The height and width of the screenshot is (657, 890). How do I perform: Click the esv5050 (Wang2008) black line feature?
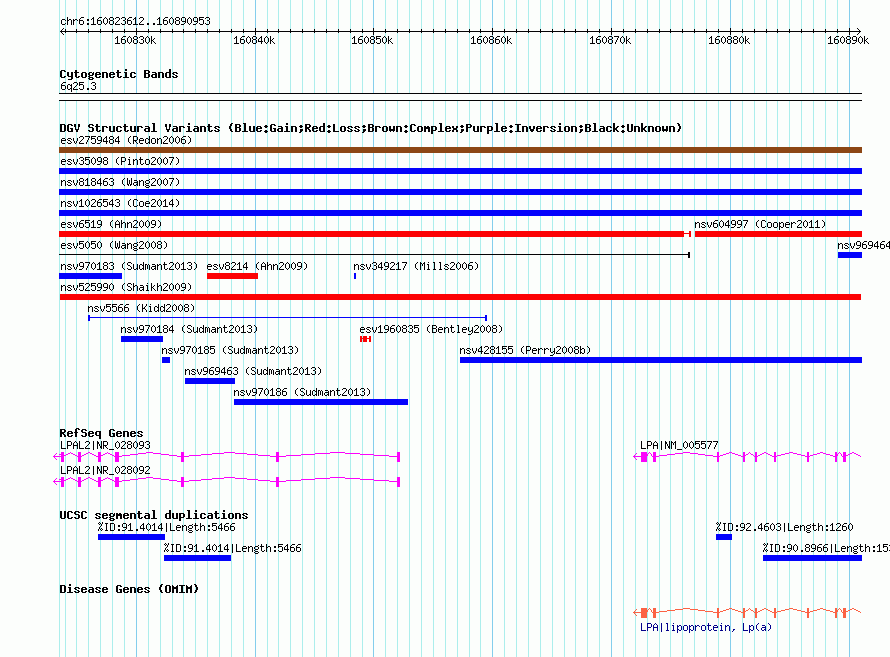(x=375, y=255)
